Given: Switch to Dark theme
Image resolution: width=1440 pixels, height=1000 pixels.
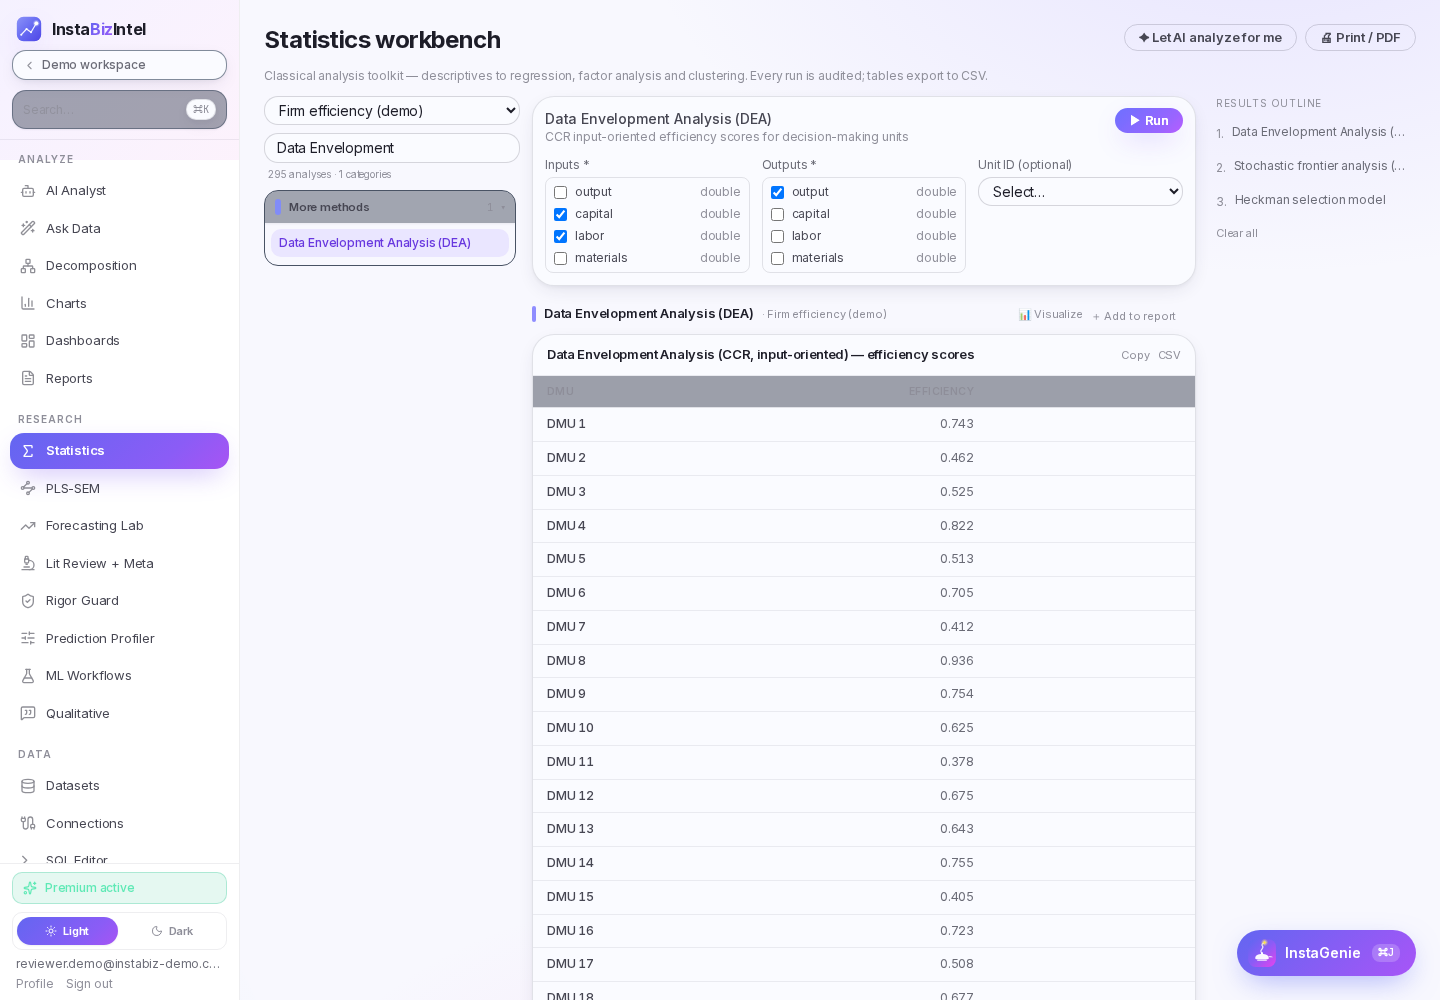Looking at the screenshot, I should pyautogui.click(x=172, y=931).
